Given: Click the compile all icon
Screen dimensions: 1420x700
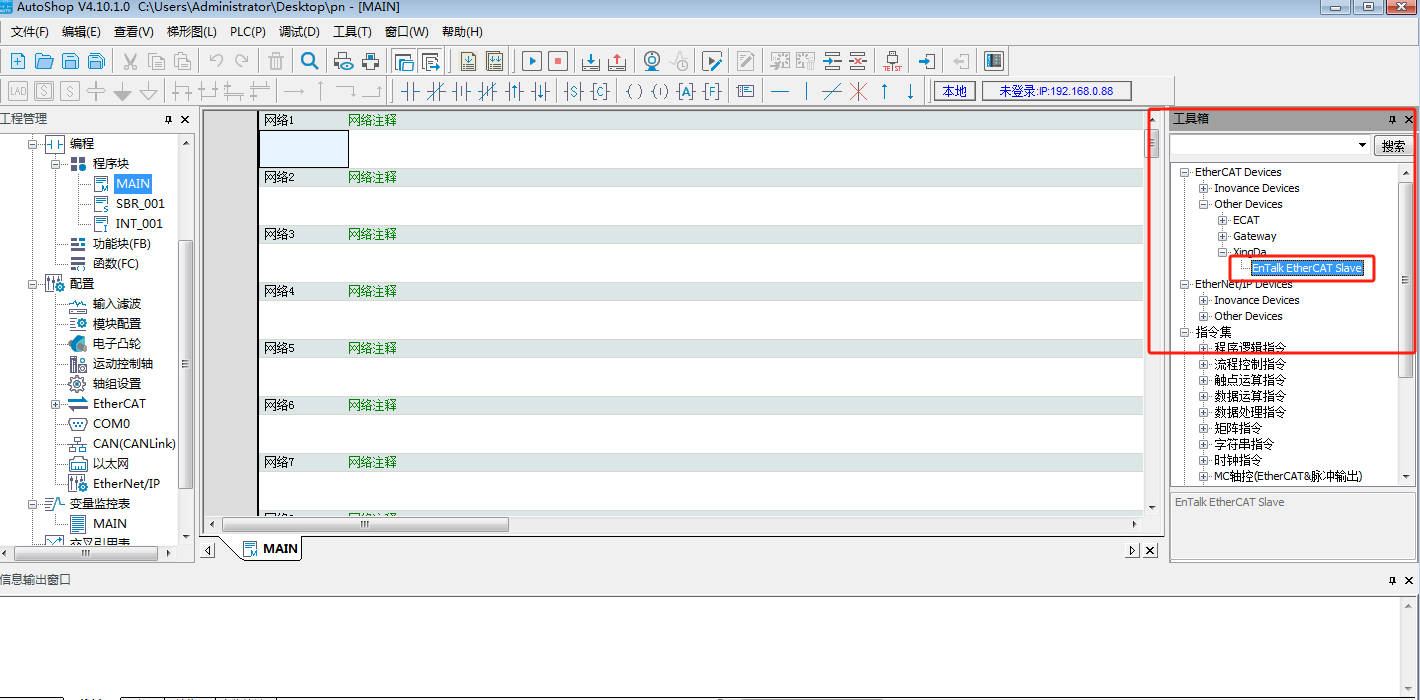Looking at the screenshot, I should (495, 61).
